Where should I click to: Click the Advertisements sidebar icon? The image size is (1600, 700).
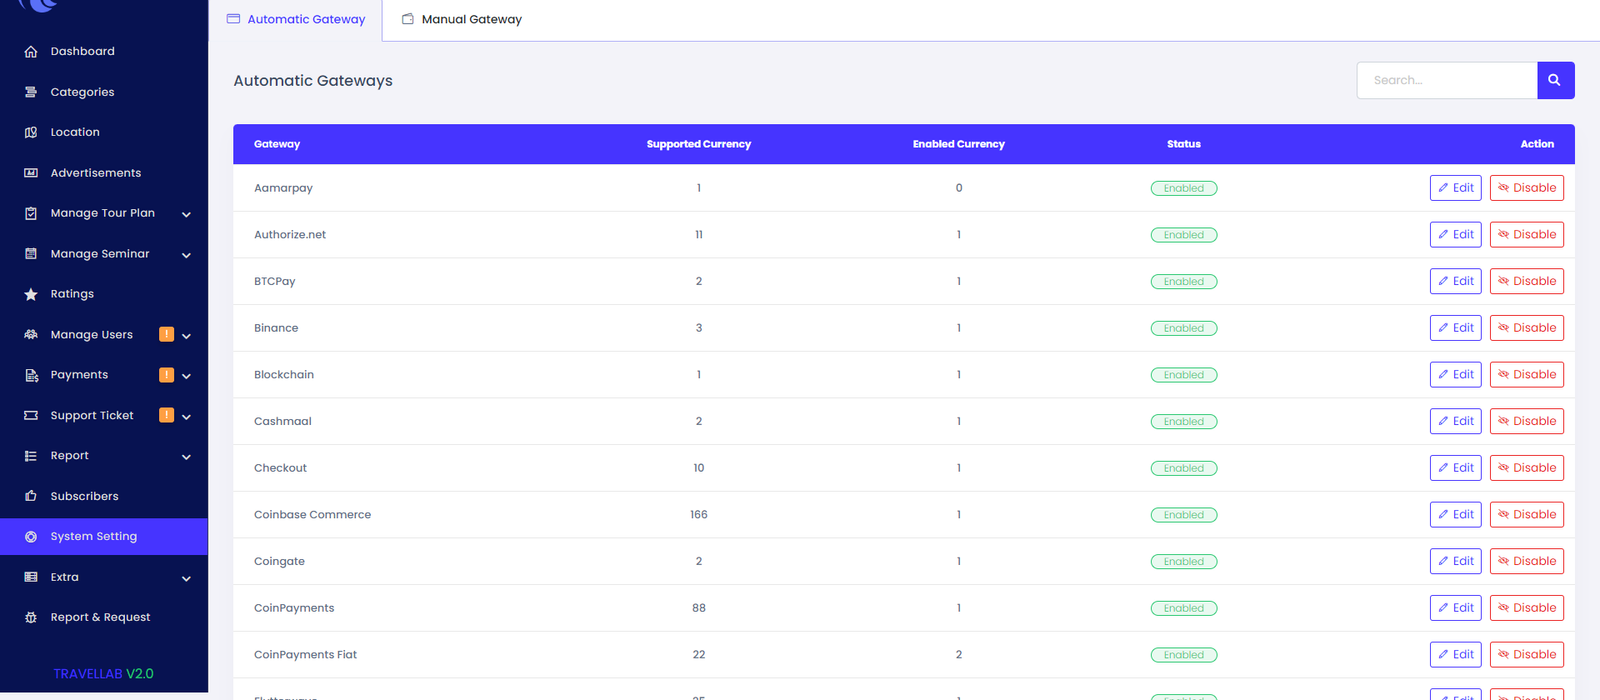[31, 173]
